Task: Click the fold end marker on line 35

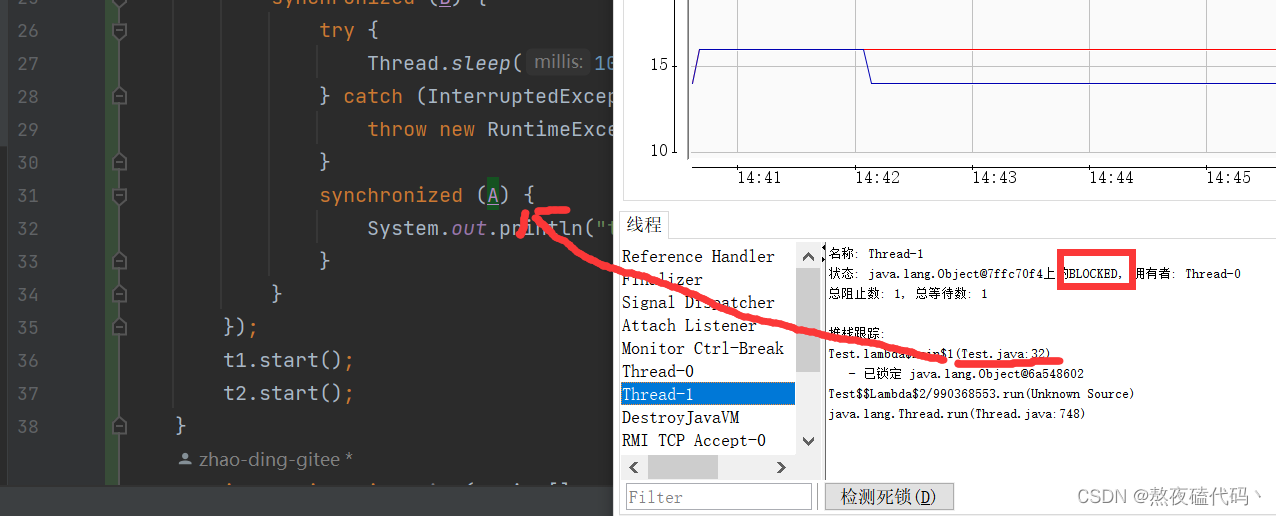Action: click(120, 328)
